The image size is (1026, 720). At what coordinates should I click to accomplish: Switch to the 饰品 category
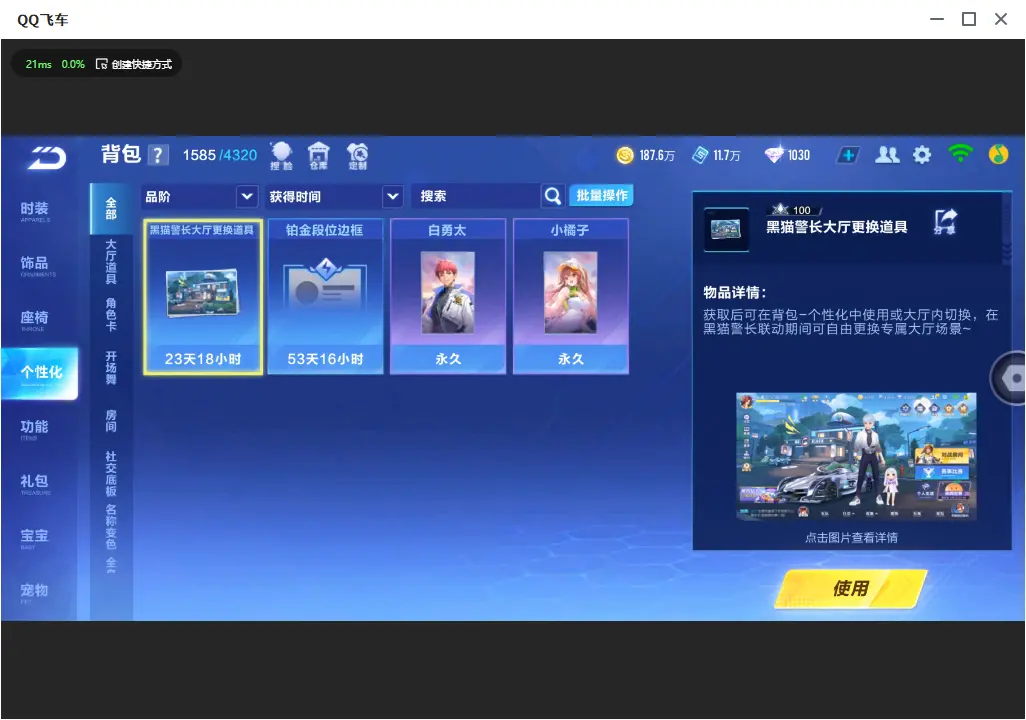[x=35, y=265]
